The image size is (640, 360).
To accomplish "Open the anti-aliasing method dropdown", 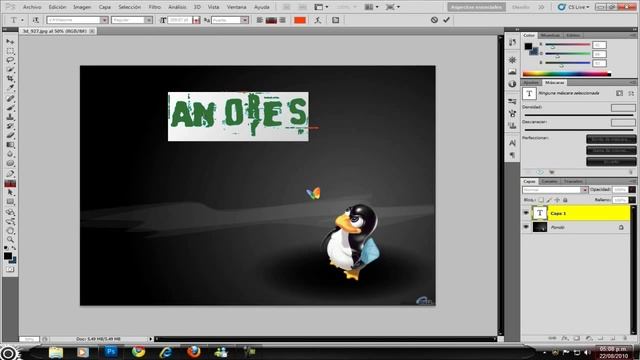I will [245, 20].
